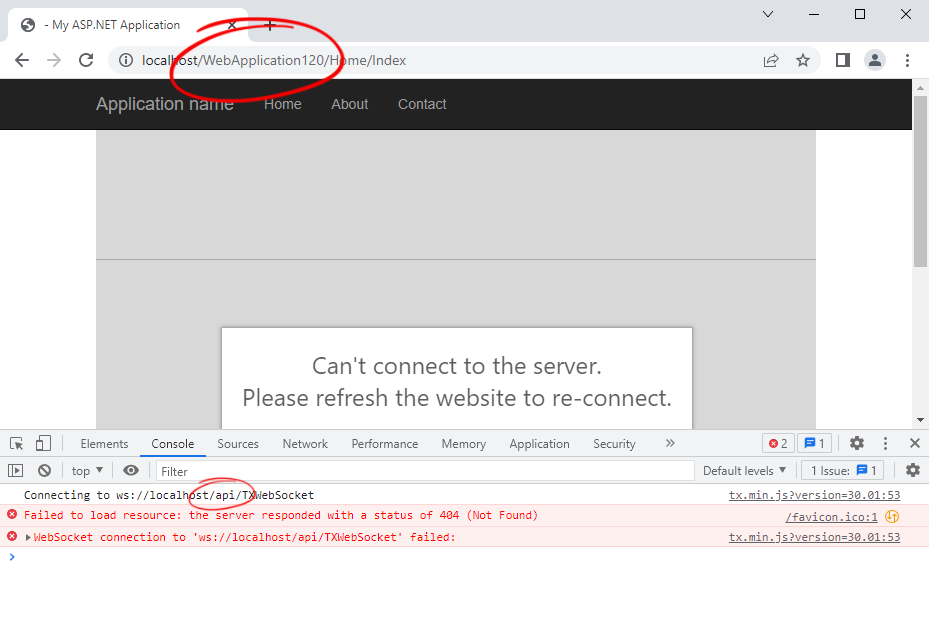Image resolution: width=929 pixels, height=642 pixels.
Task: Bookmark this page with the star
Action: coord(803,60)
